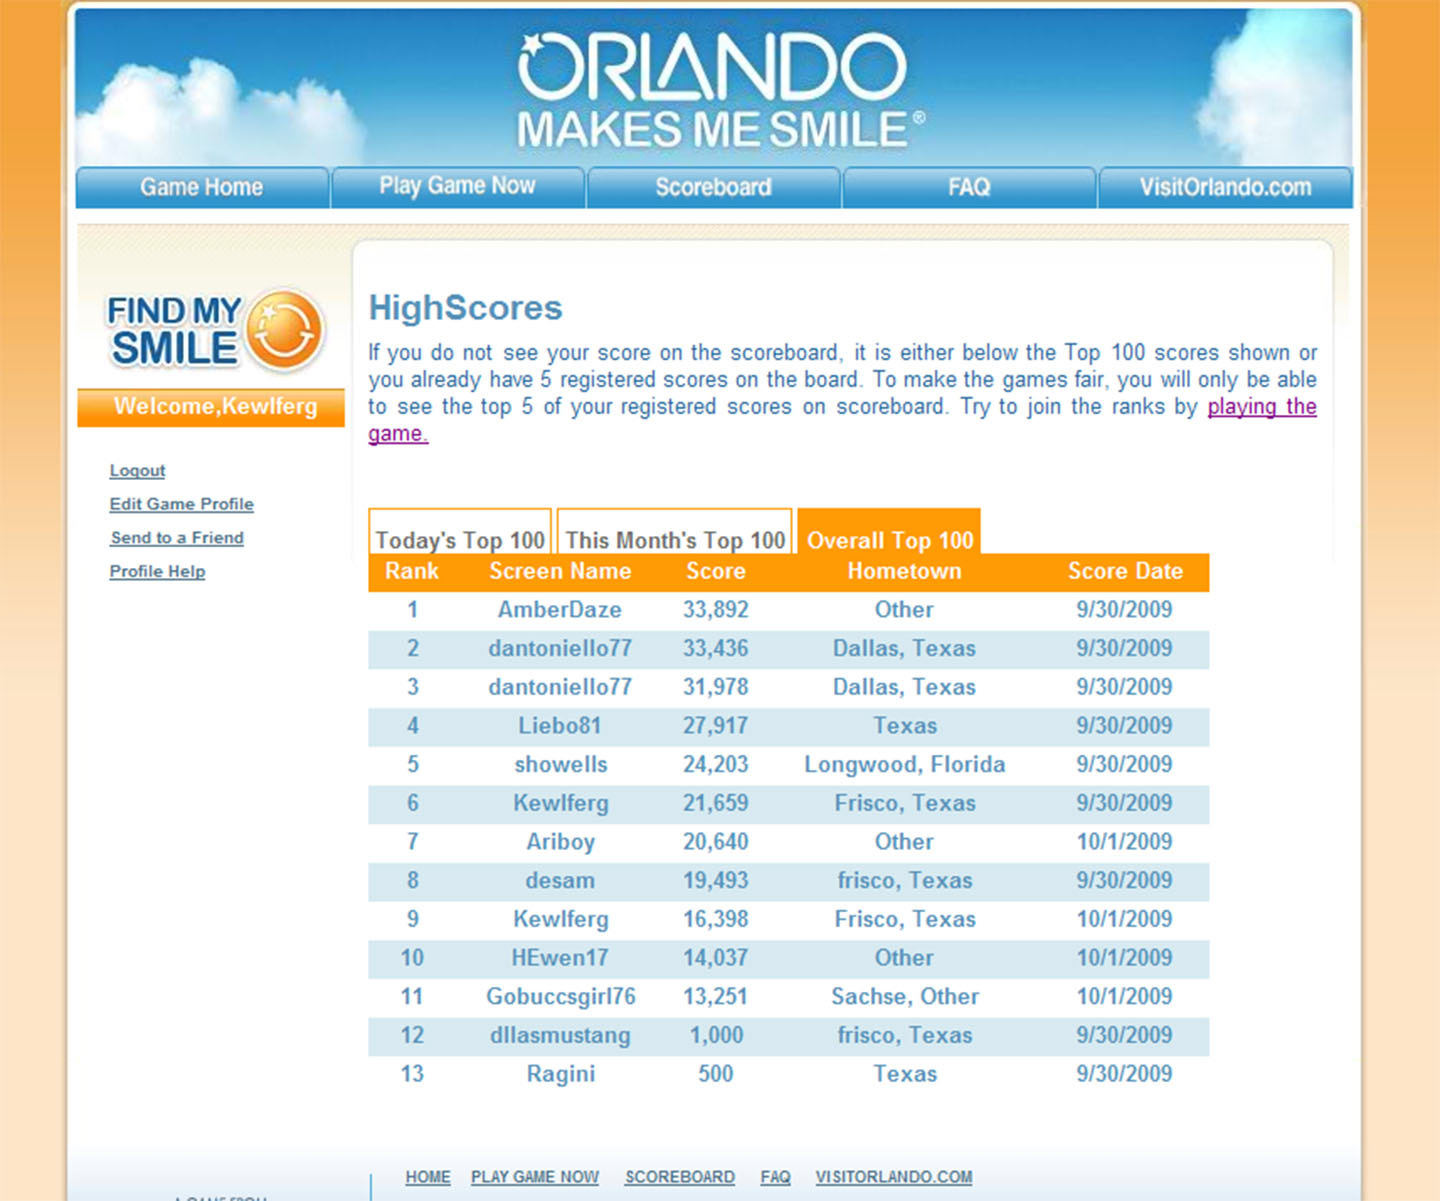The width and height of the screenshot is (1440, 1201).
Task: Select score 20,640
Action: [x=716, y=842]
